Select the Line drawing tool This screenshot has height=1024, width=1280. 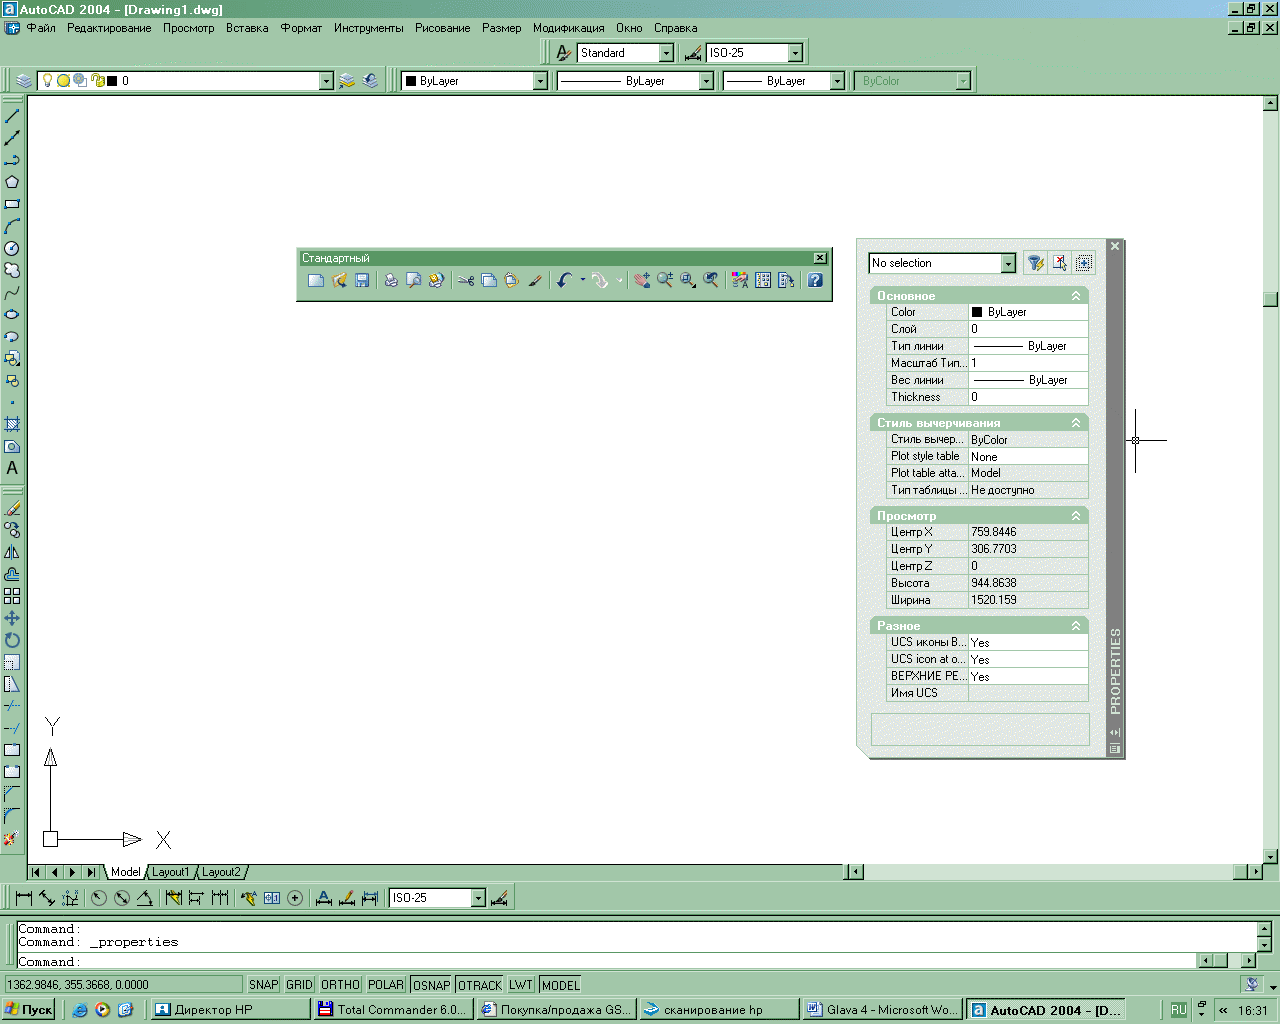point(12,116)
